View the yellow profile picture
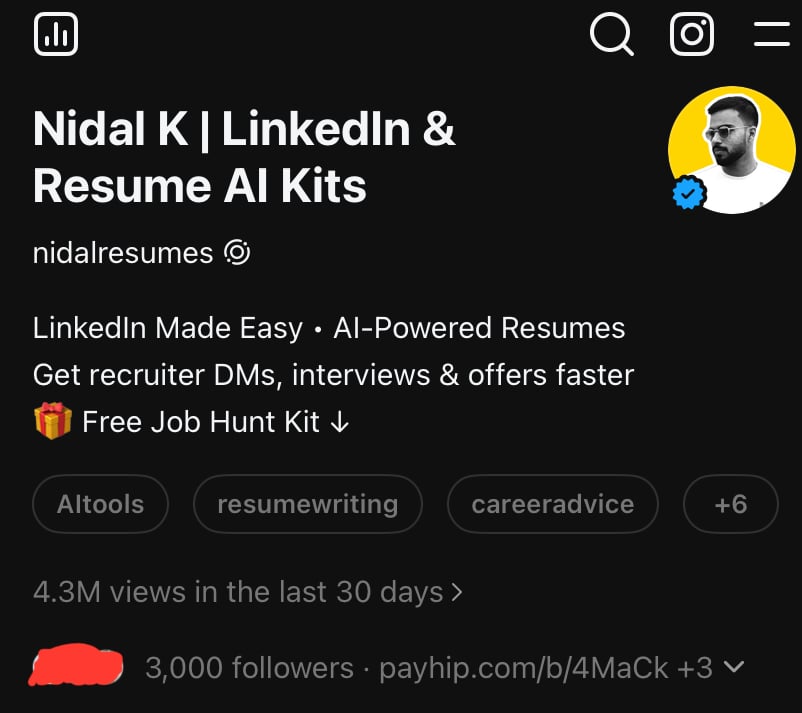The image size is (802, 713). point(731,150)
